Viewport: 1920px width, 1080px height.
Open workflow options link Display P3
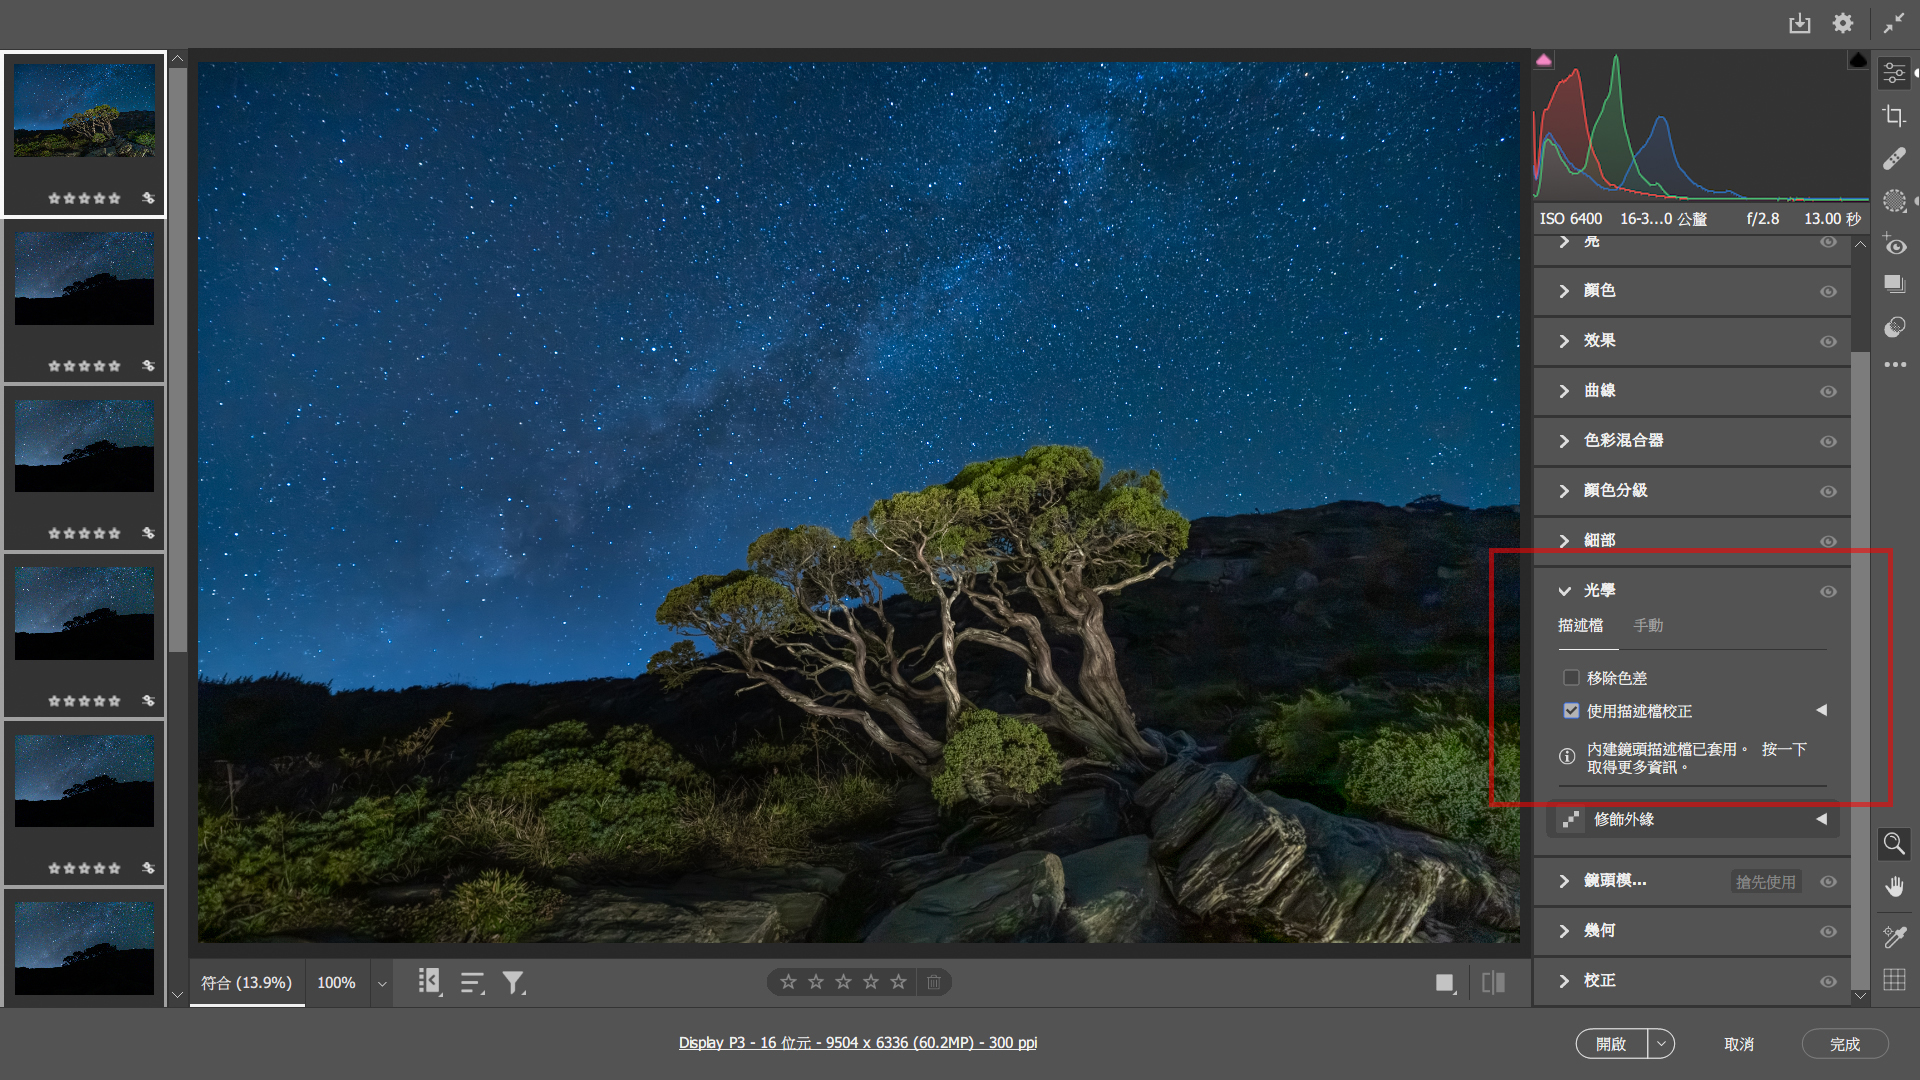(x=857, y=1043)
